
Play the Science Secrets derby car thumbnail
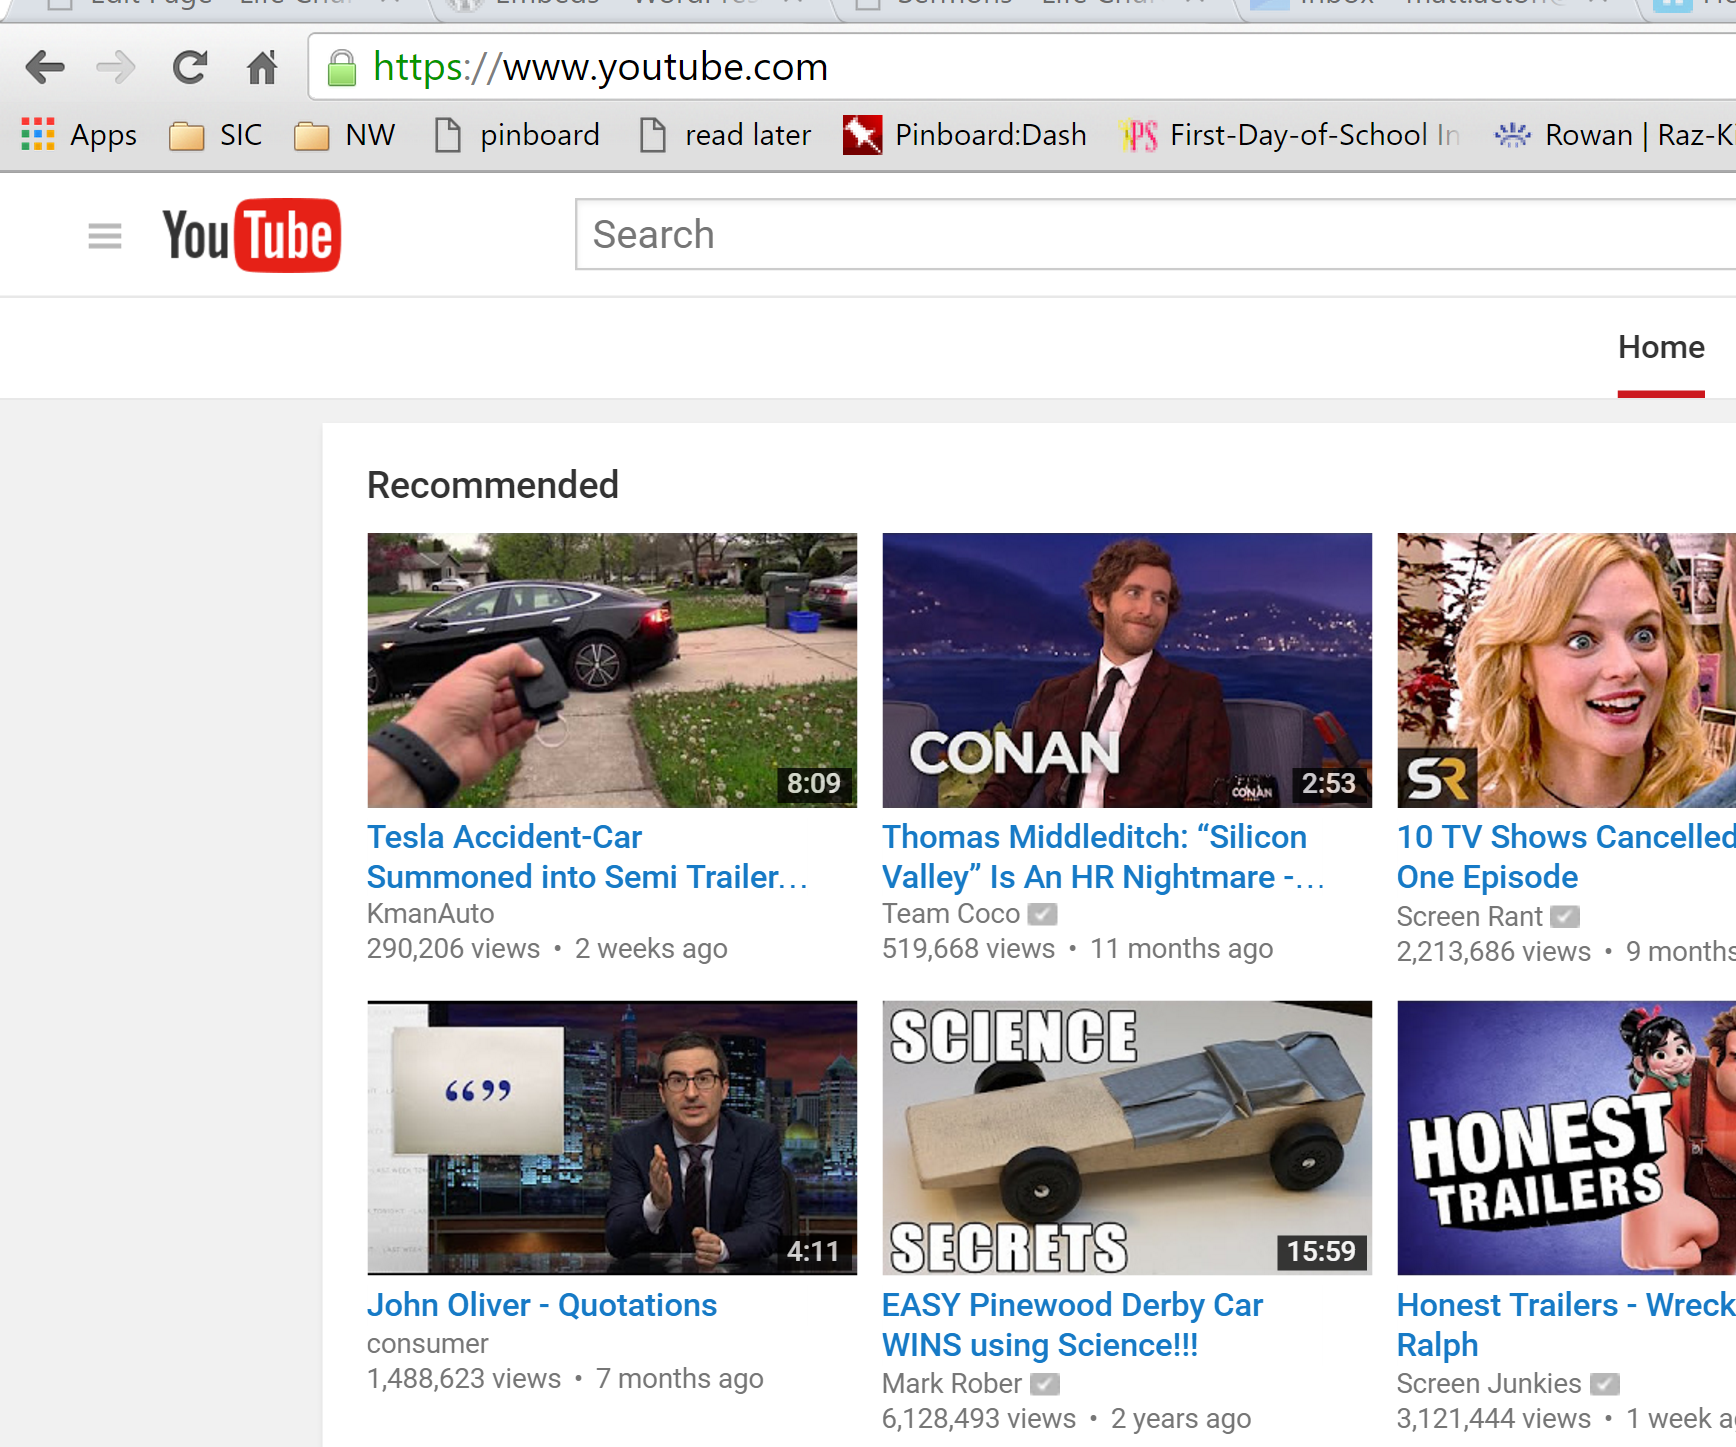point(1127,1138)
